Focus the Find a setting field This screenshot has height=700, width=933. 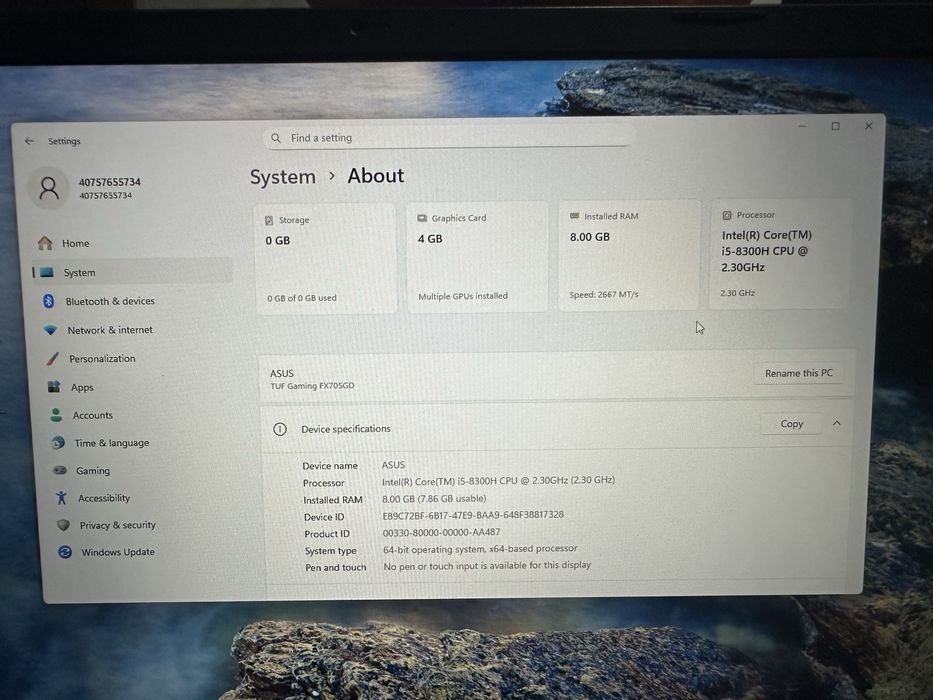[449, 138]
